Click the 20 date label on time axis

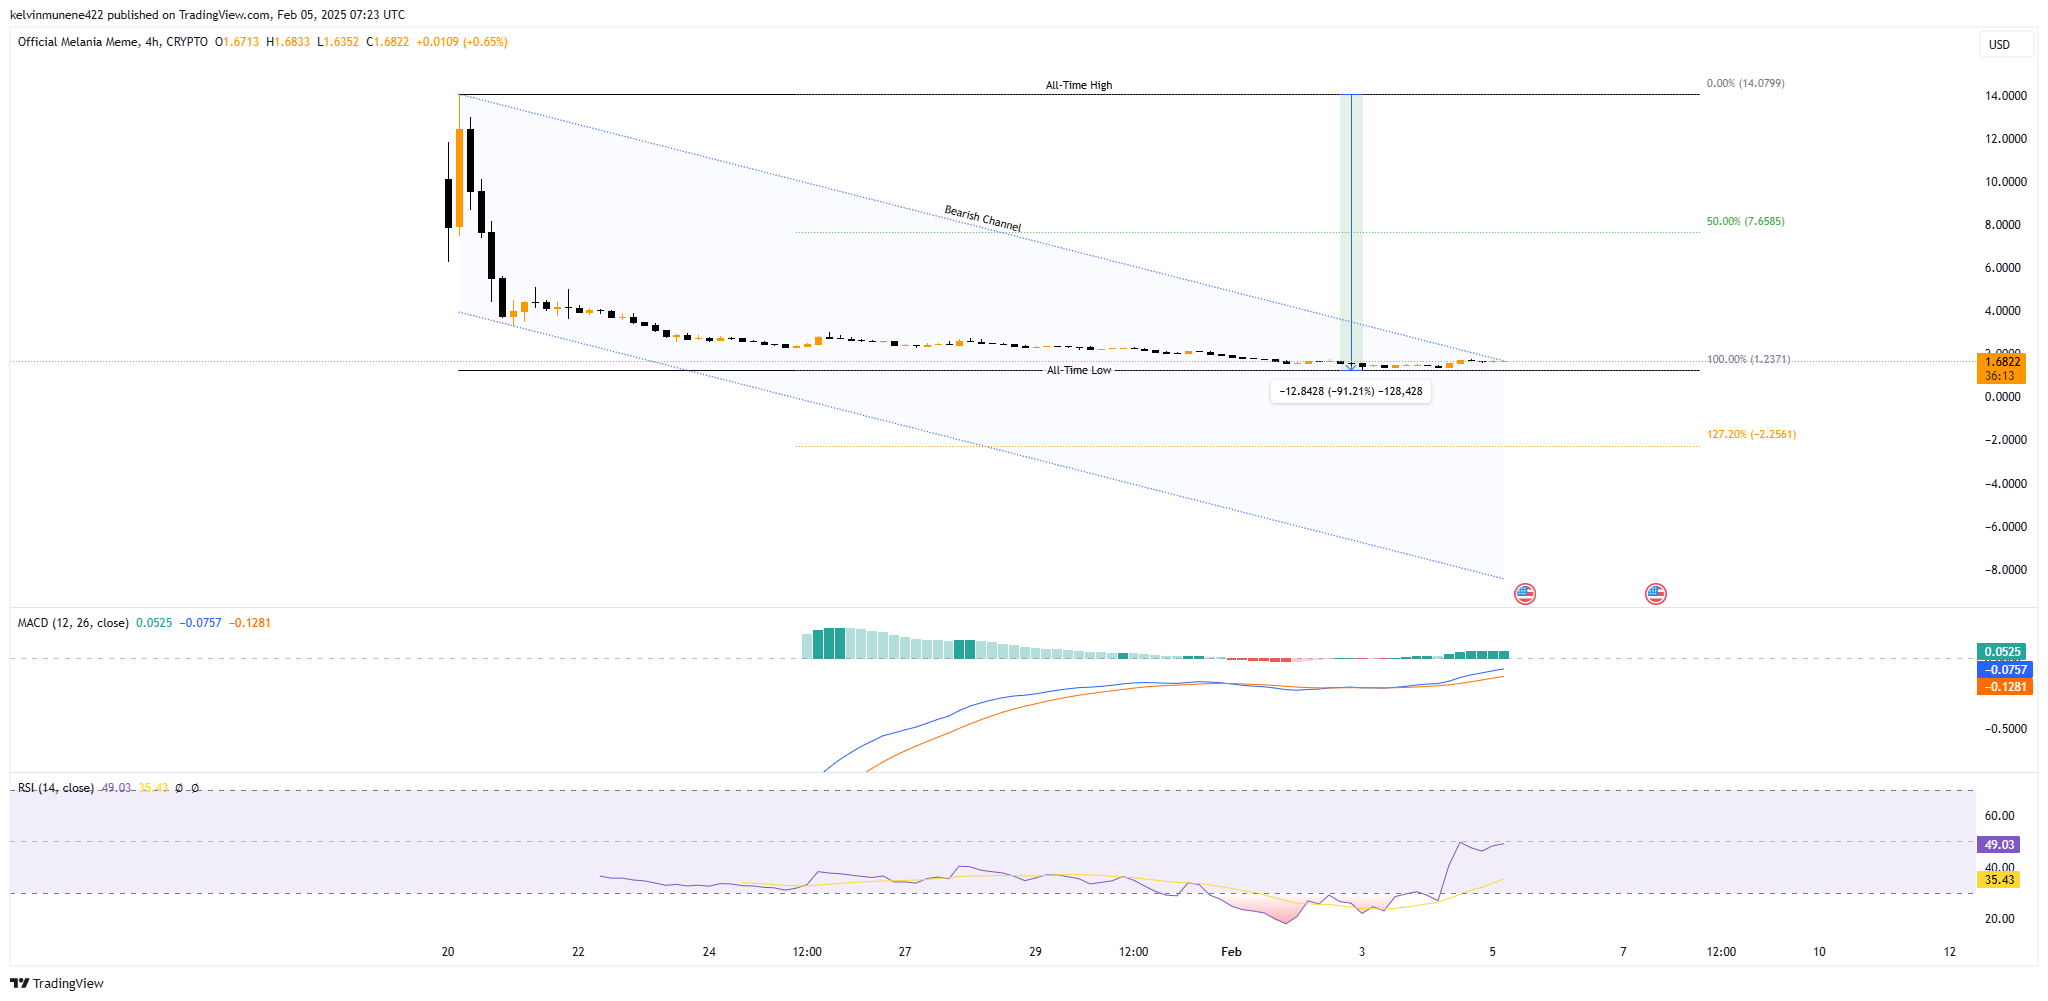point(448,952)
